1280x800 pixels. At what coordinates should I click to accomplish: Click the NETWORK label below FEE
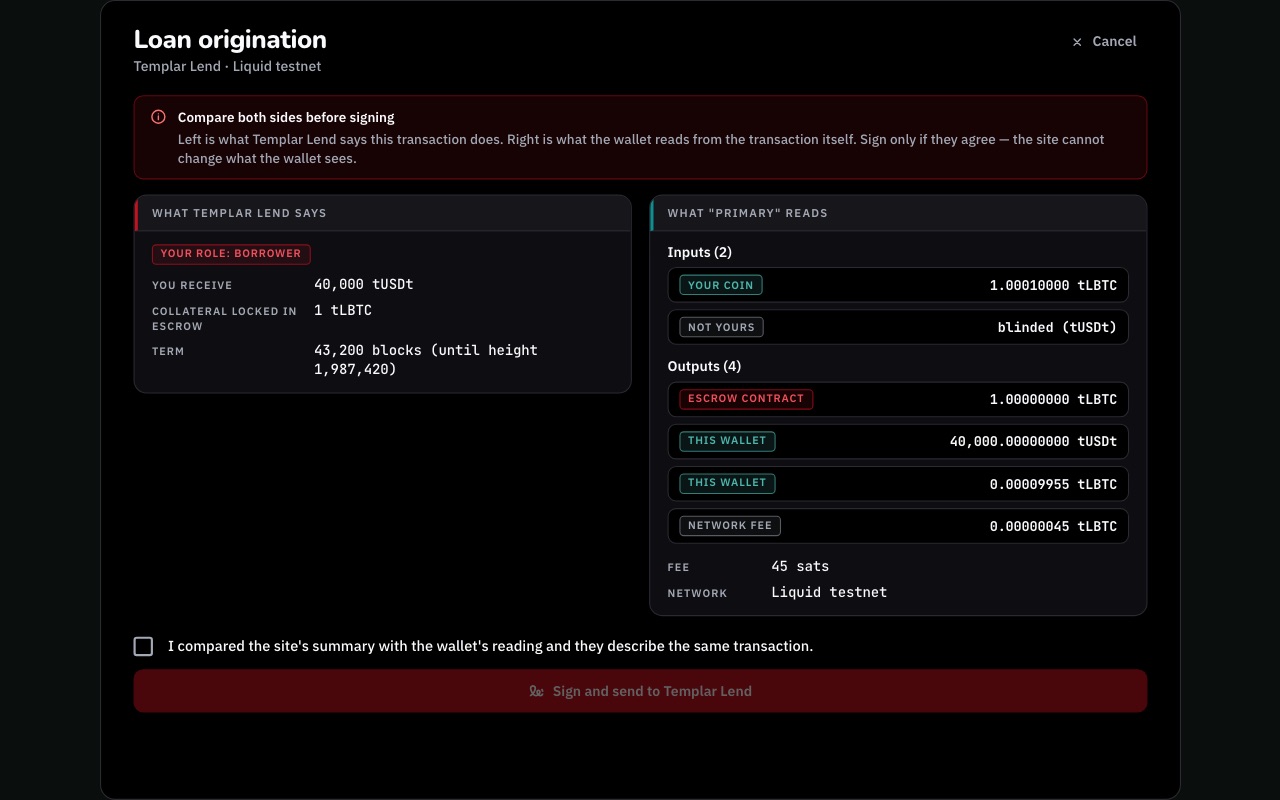pos(698,594)
